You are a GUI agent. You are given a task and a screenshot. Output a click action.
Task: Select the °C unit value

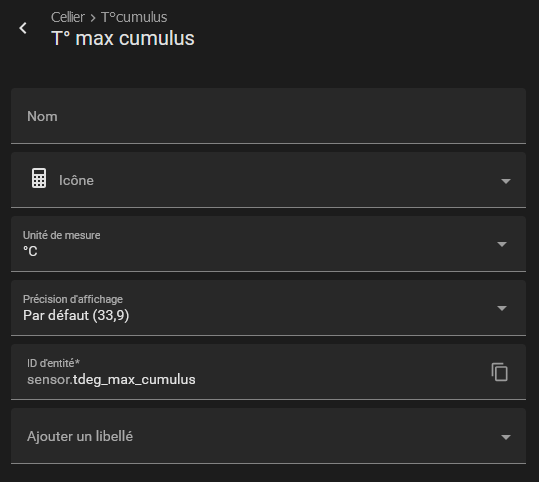click(x=30, y=251)
